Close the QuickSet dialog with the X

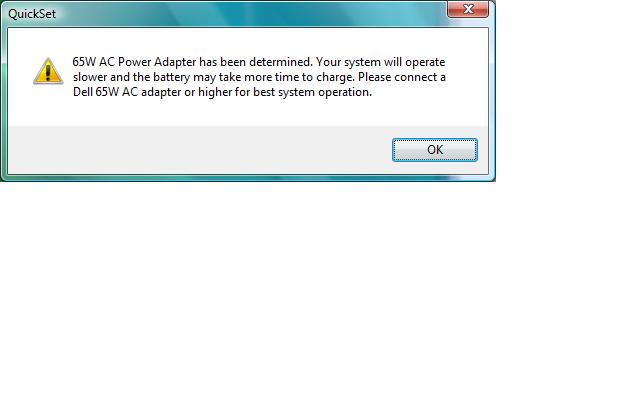click(468, 9)
